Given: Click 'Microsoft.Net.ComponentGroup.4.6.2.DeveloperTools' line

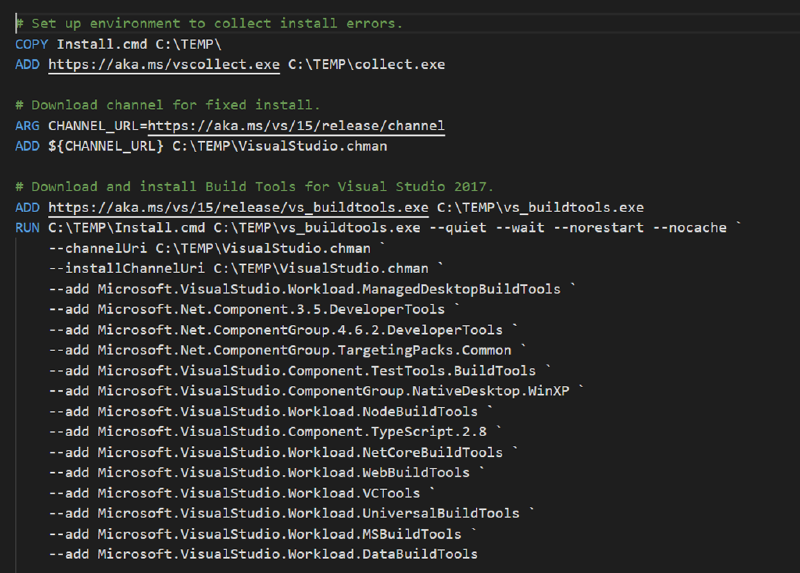Looking at the screenshot, I should point(283,330).
